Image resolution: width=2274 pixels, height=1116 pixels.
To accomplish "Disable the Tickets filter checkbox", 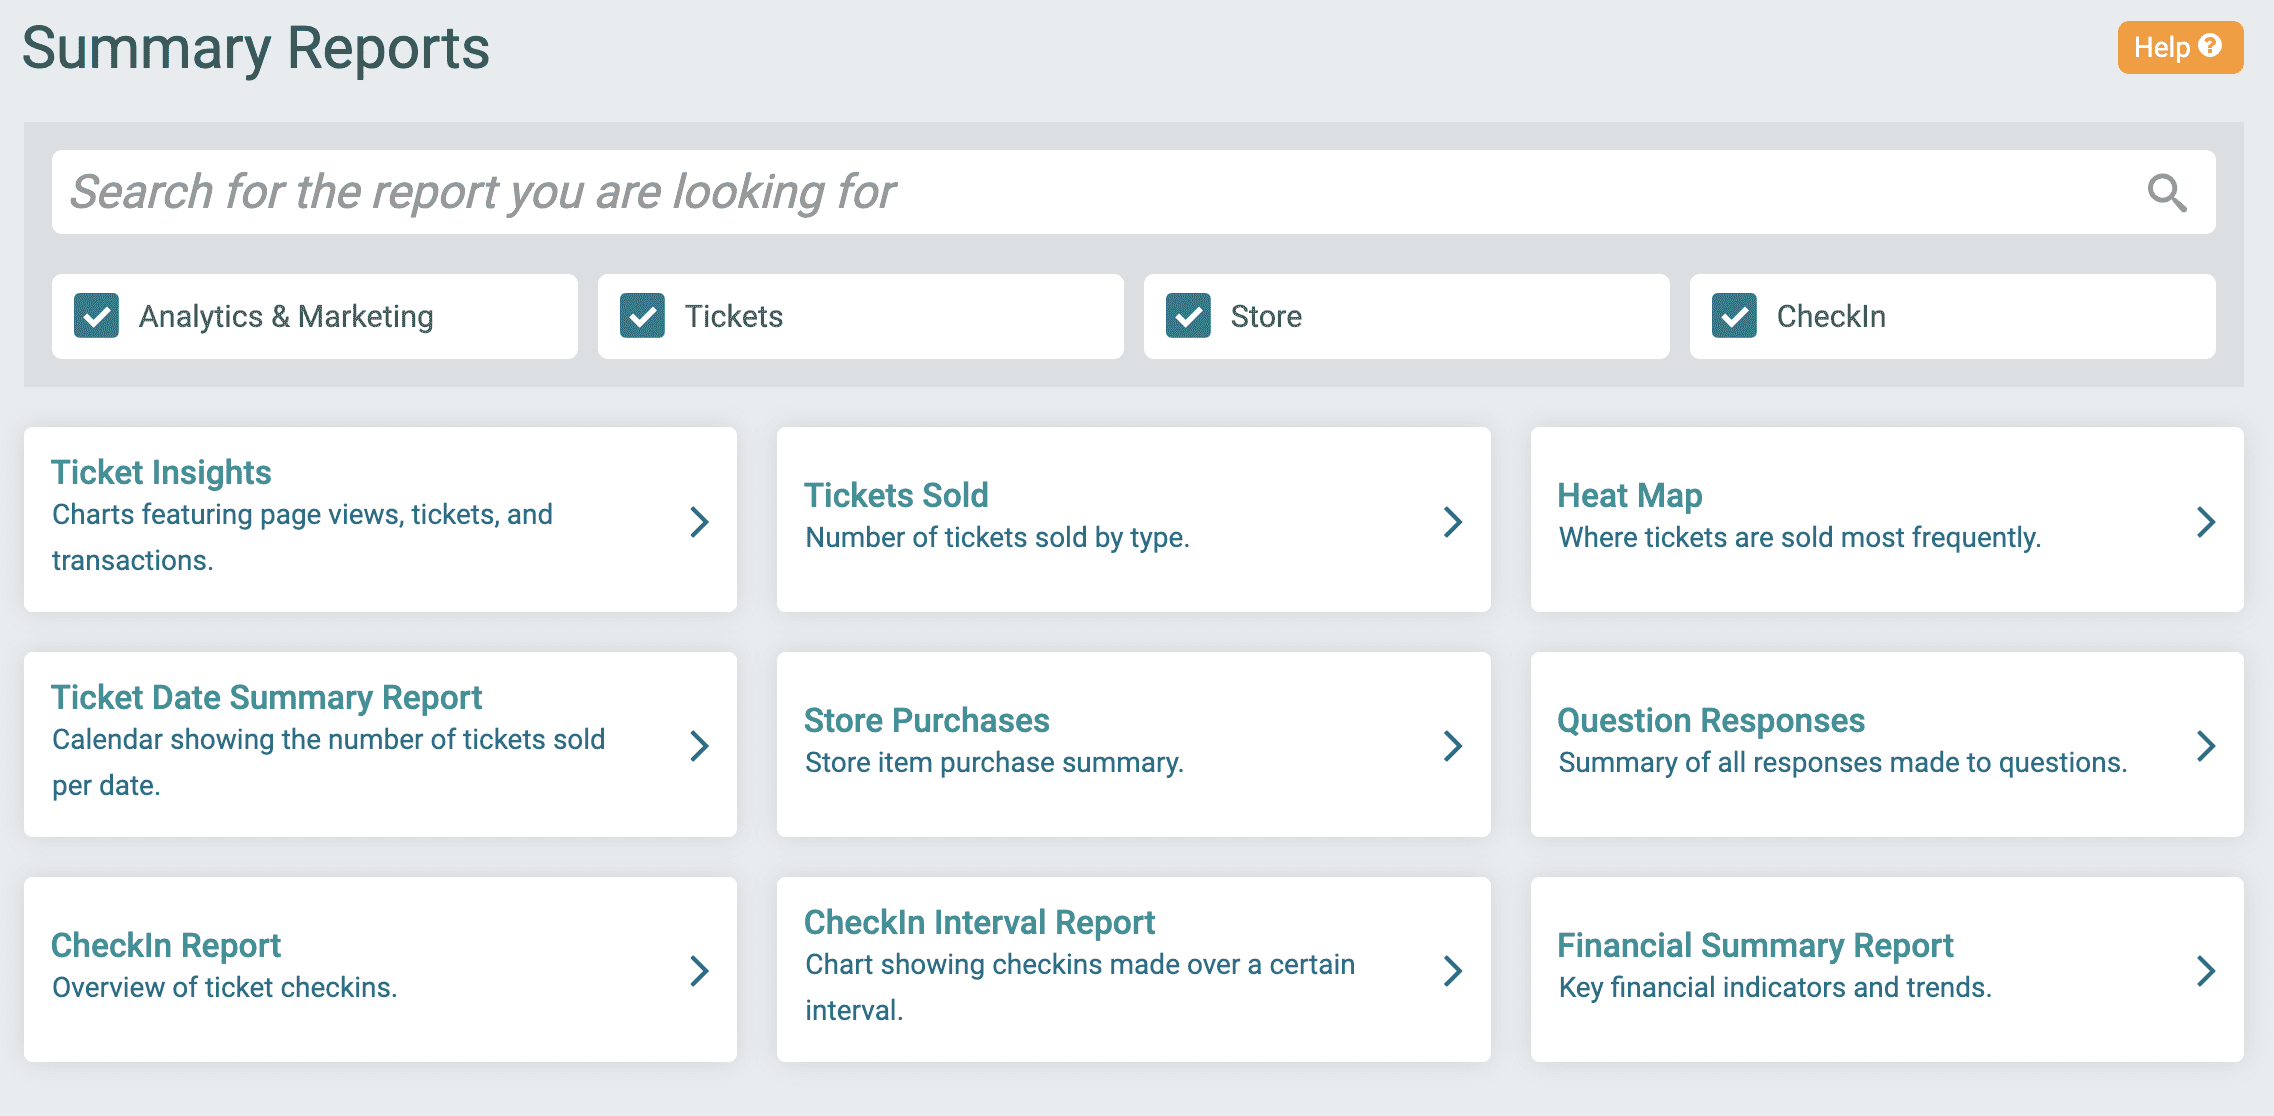I will click(641, 316).
